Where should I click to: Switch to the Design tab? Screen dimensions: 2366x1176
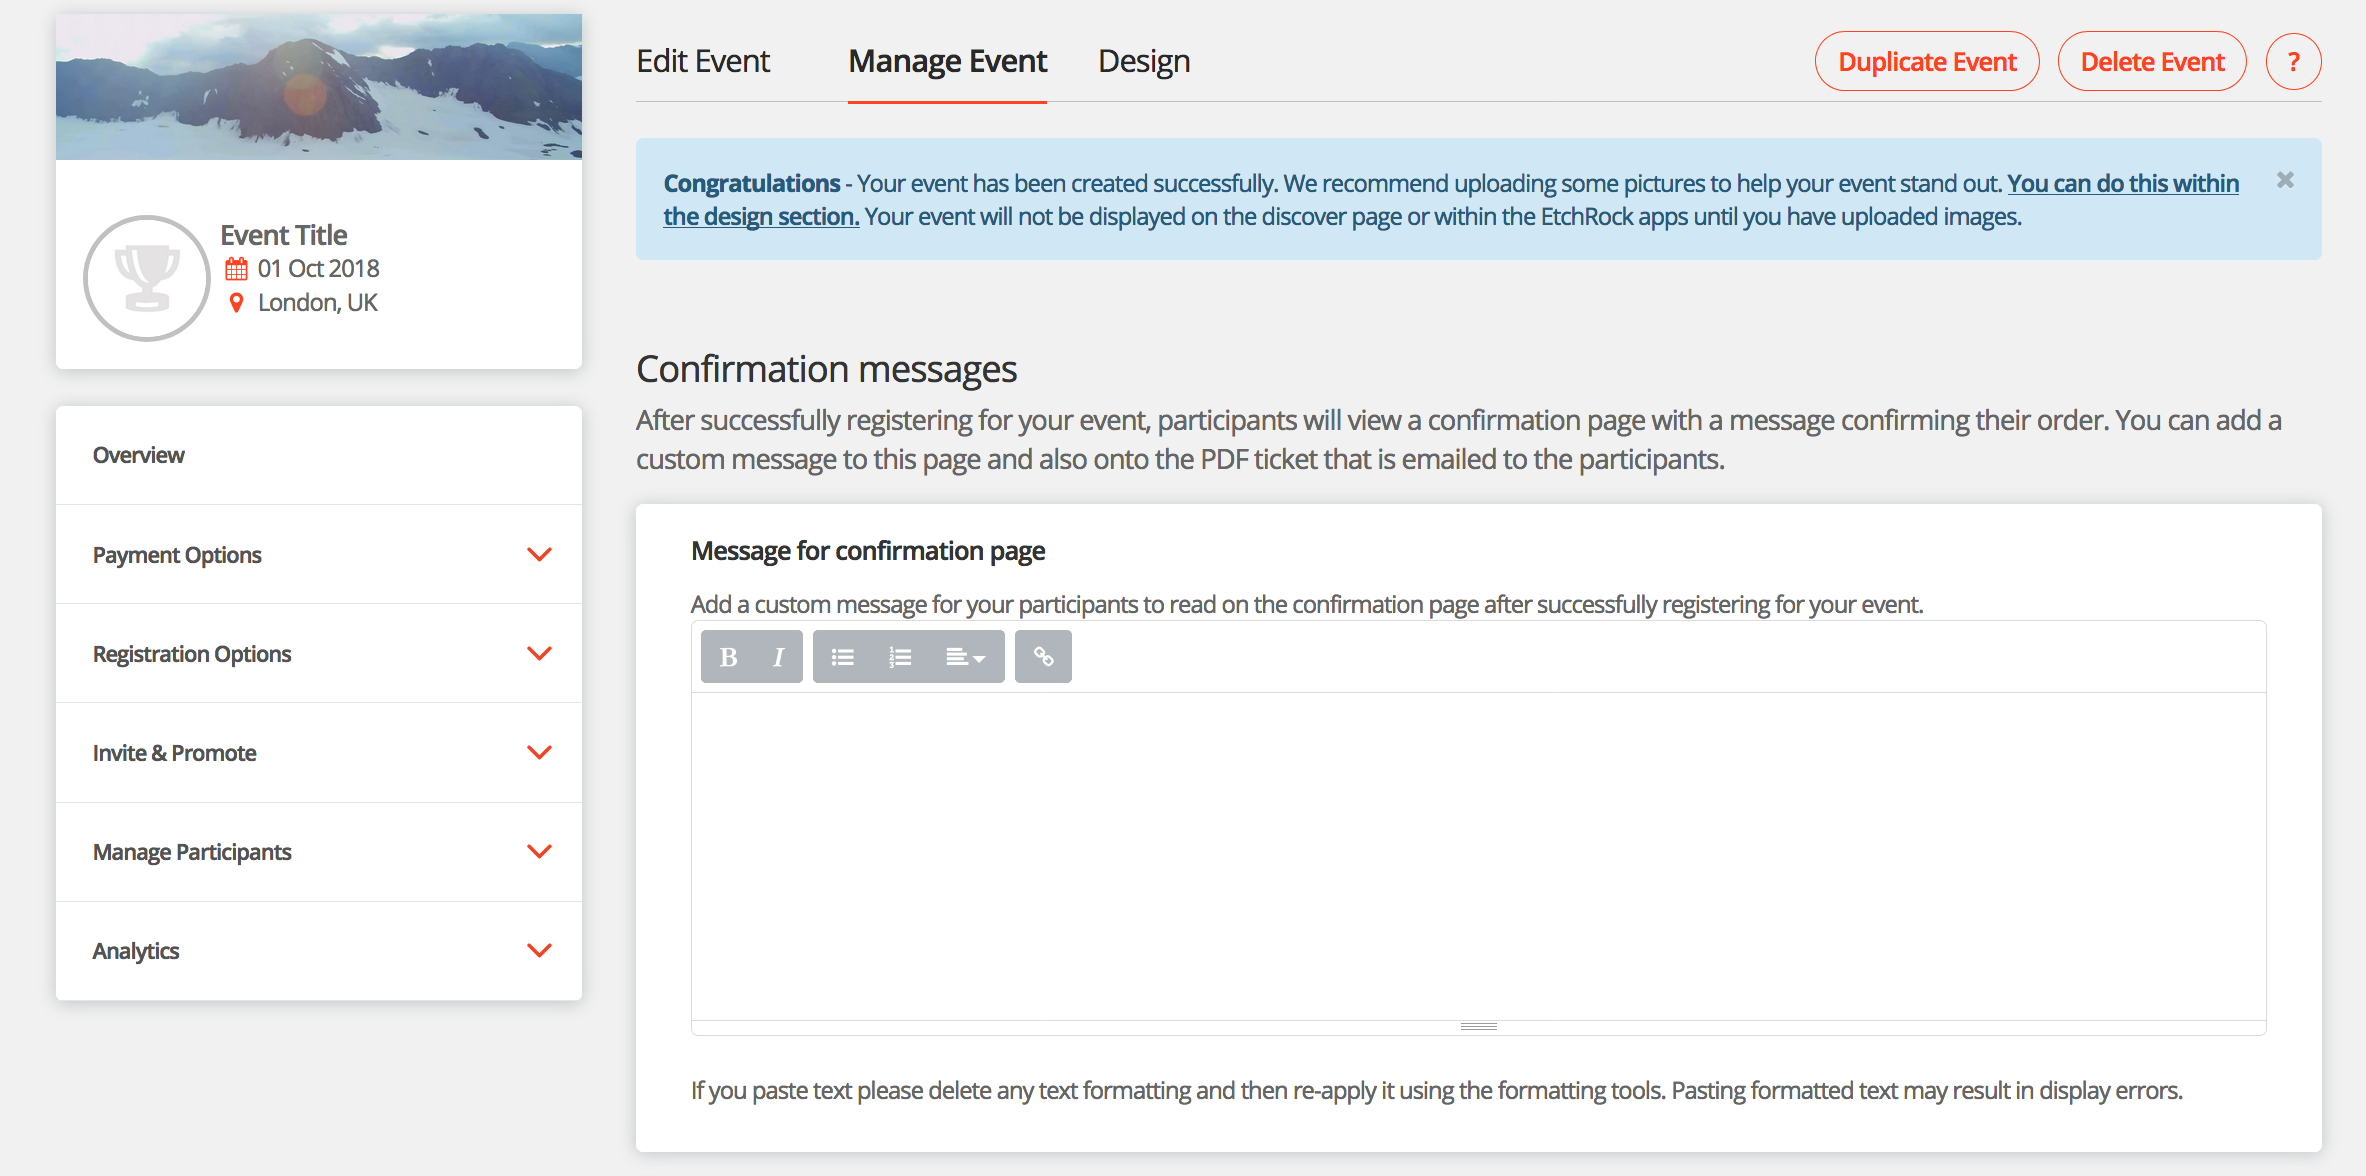coord(1144,62)
